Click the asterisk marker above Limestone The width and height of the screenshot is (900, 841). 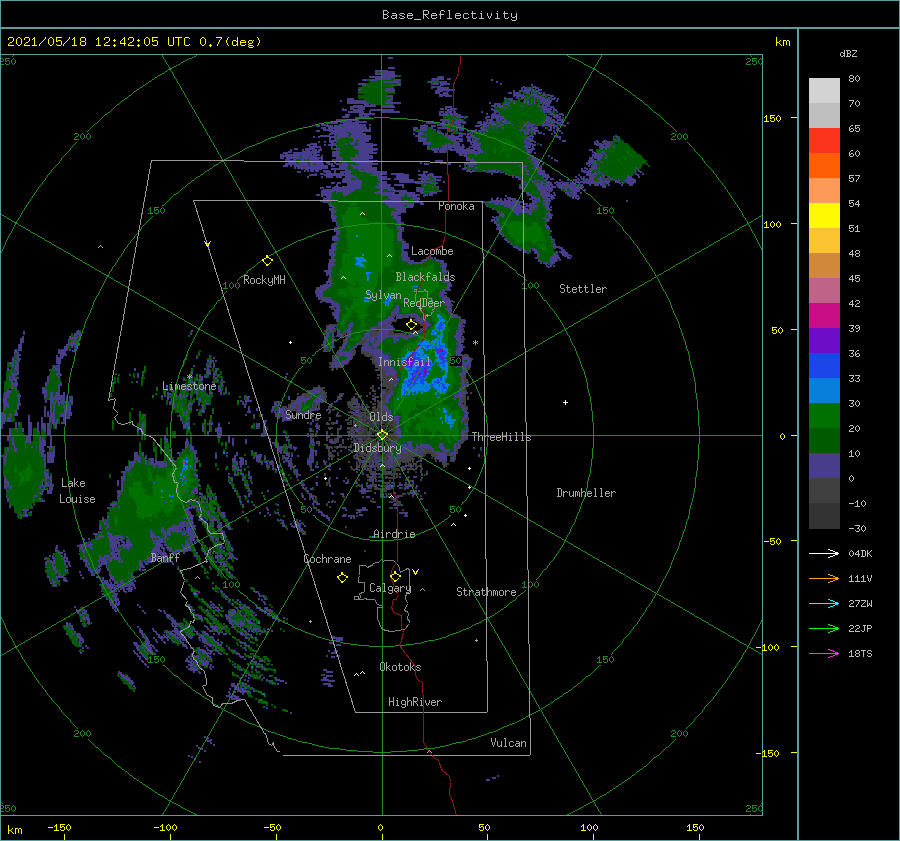tap(189, 377)
